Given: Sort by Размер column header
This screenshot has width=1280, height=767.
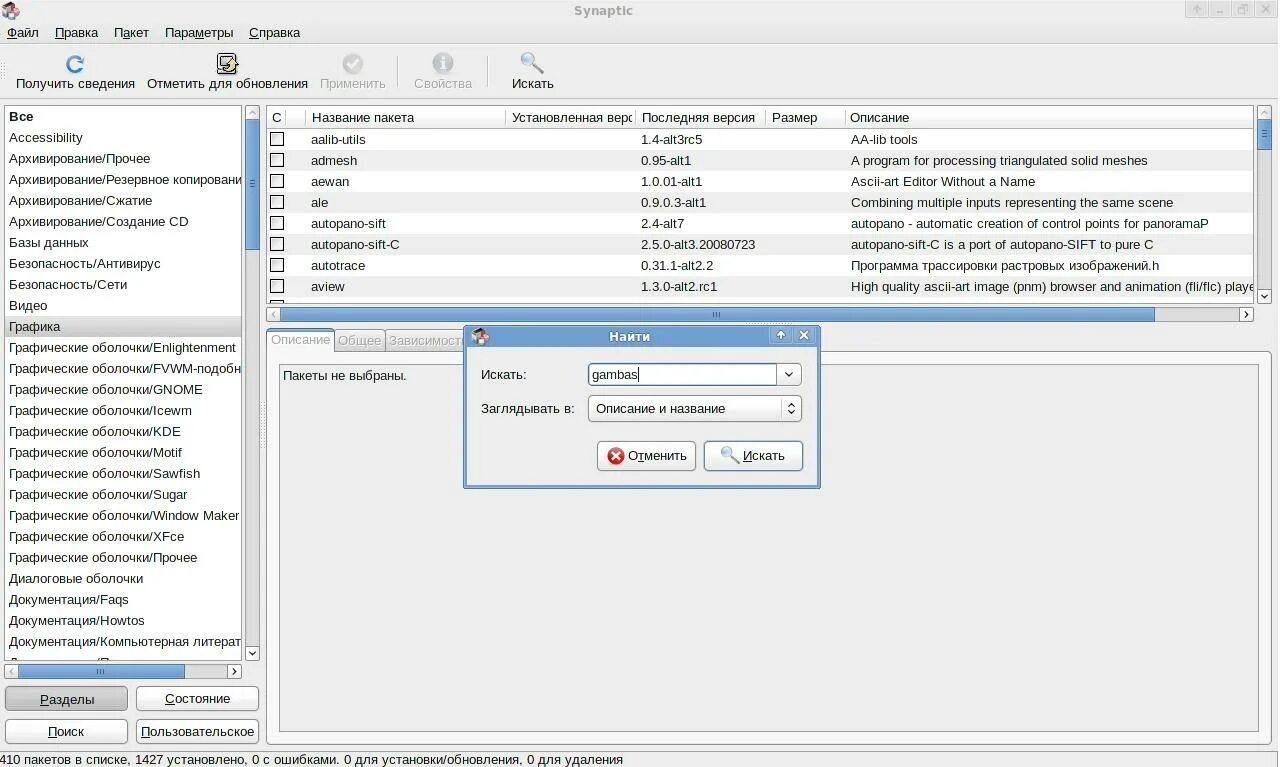Looking at the screenshot, I should [805, 117].
